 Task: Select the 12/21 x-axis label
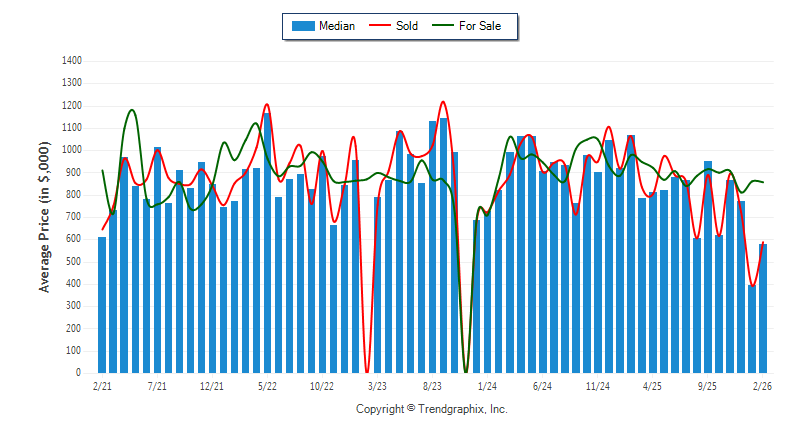[x=212, y=385]
